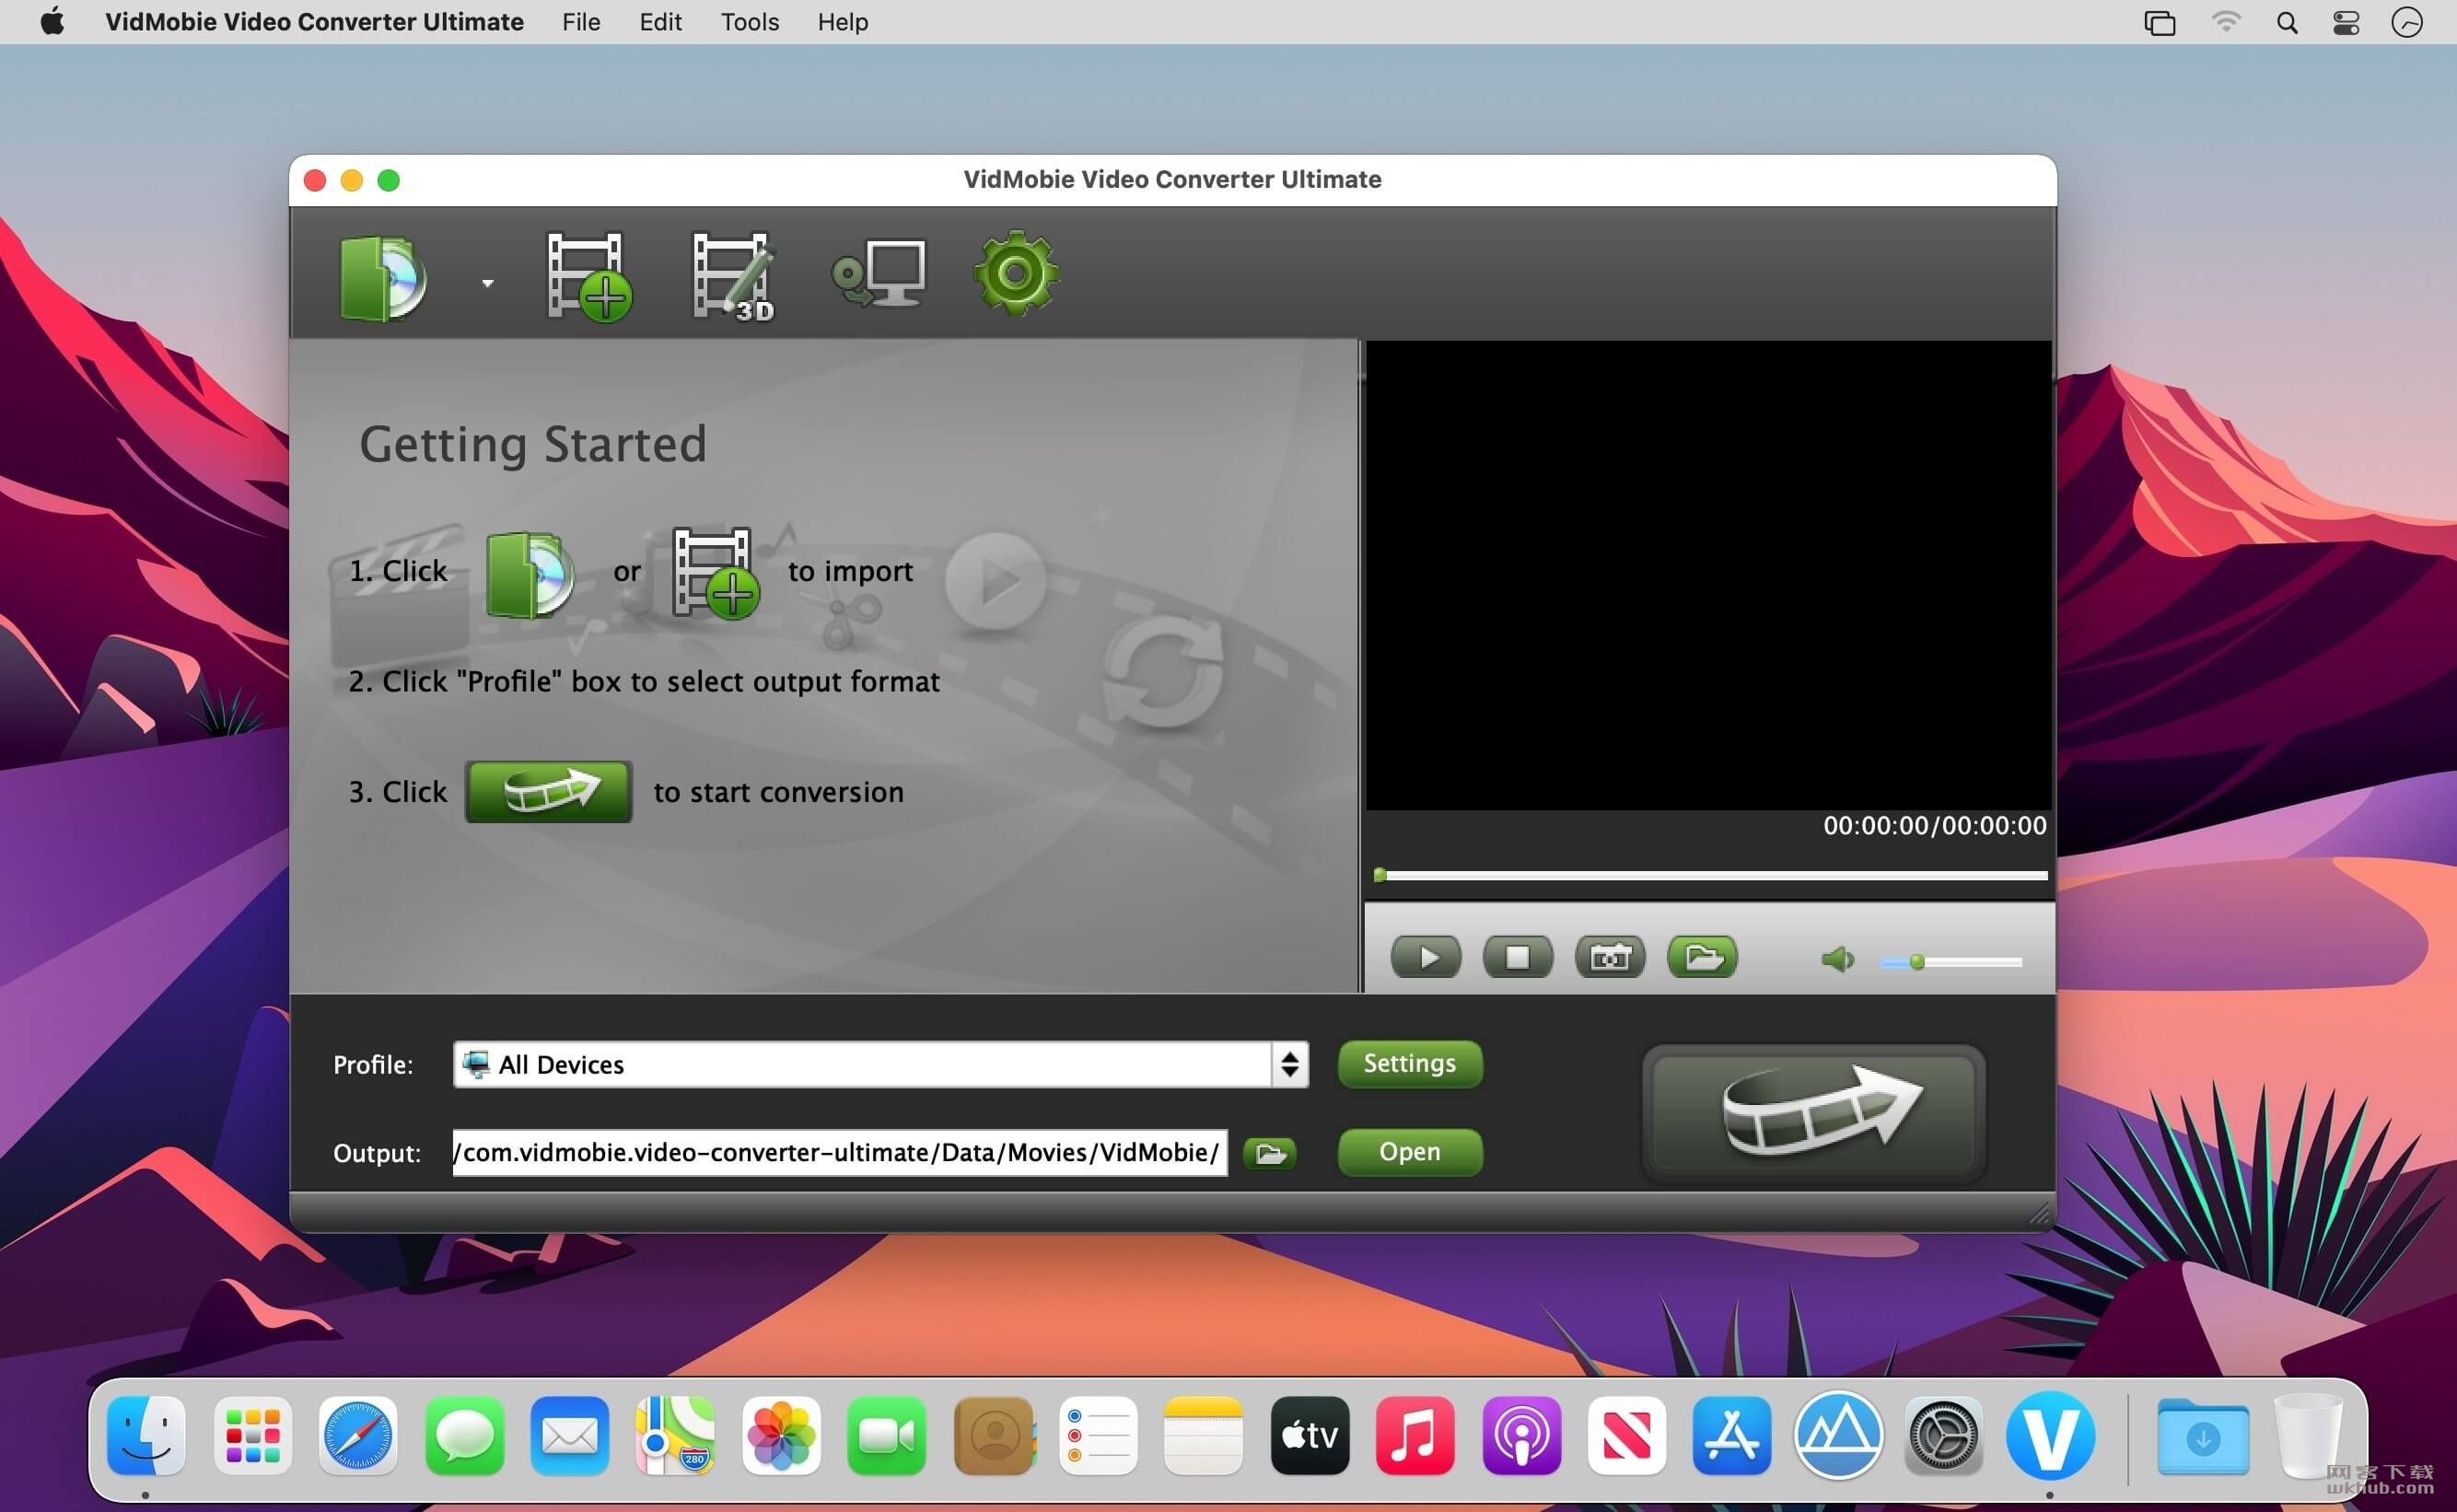Open preferences with the green gear icon
This screenshot has width=2457, height=1512.
[1016, 273]
